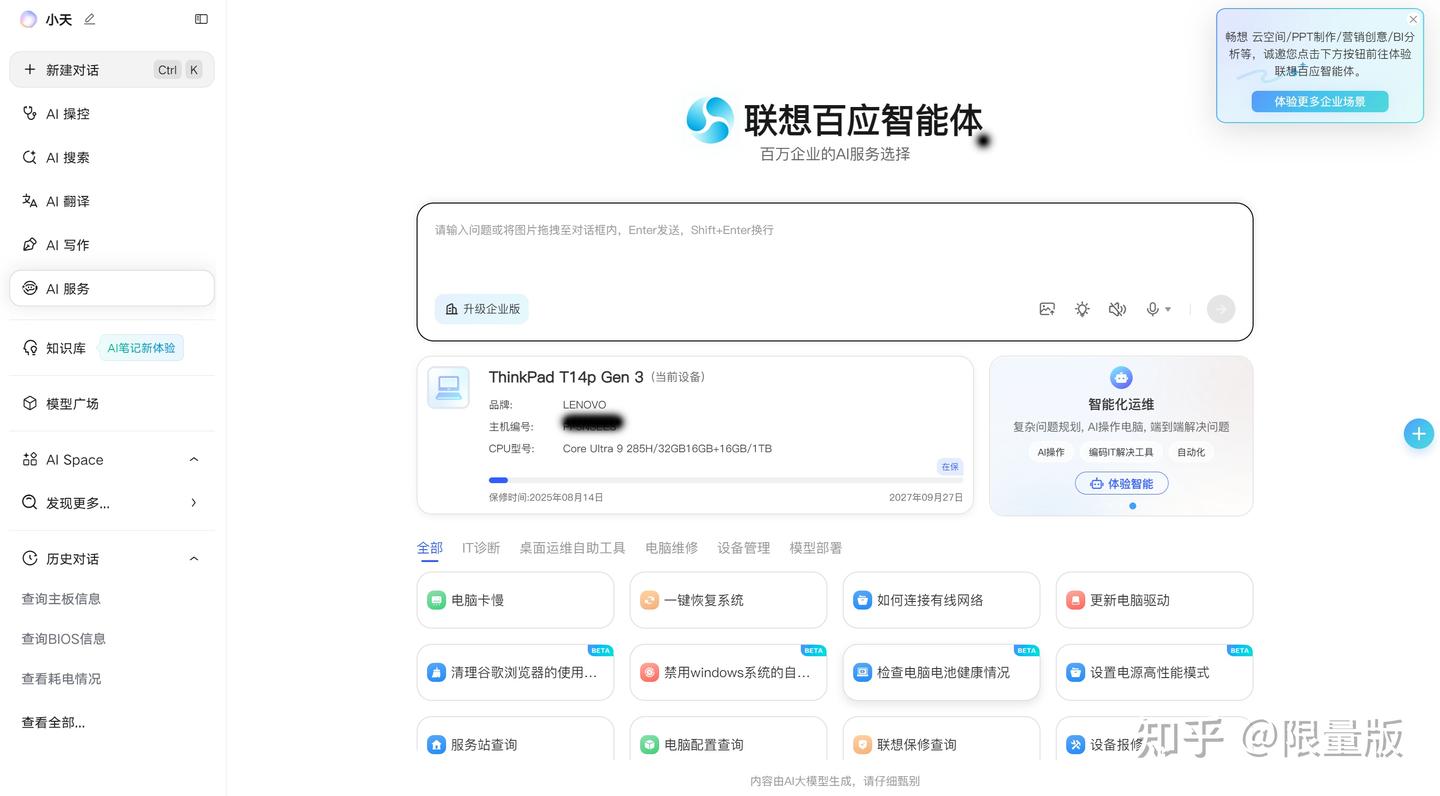
Task: Click the 编码IT解决工具 tag
Action: click(1121, 452)
